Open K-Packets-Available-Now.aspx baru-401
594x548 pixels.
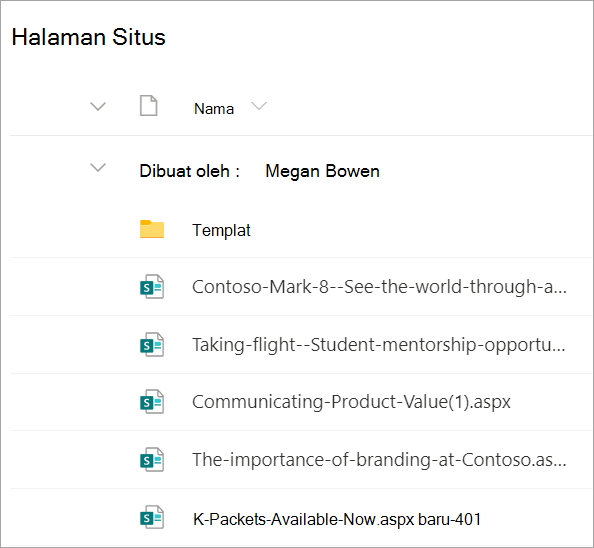[x=337, y=519]
